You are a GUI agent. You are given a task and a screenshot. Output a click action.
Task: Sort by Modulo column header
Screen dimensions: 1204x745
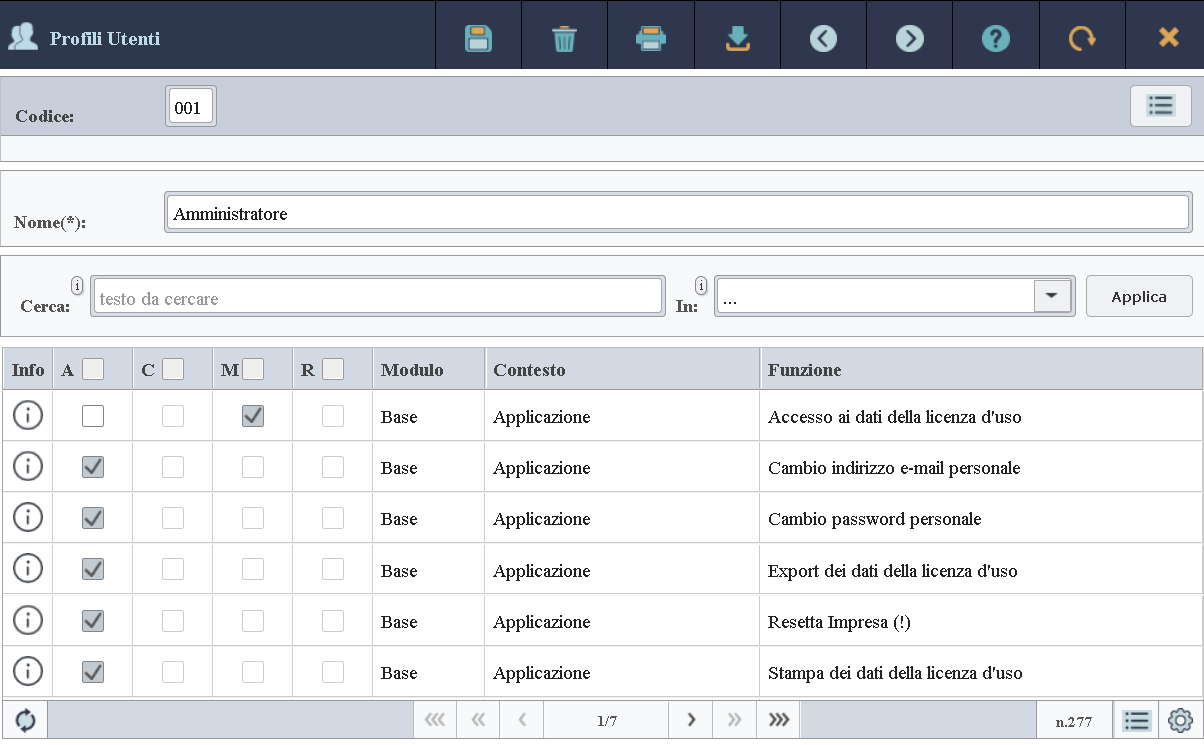click(x=429, y=370)
